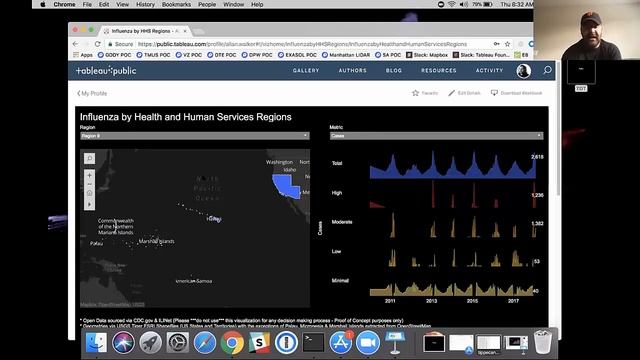Open Keynote from the dock
The width and height of the screenshot is (640, 360).
(395, 342)
